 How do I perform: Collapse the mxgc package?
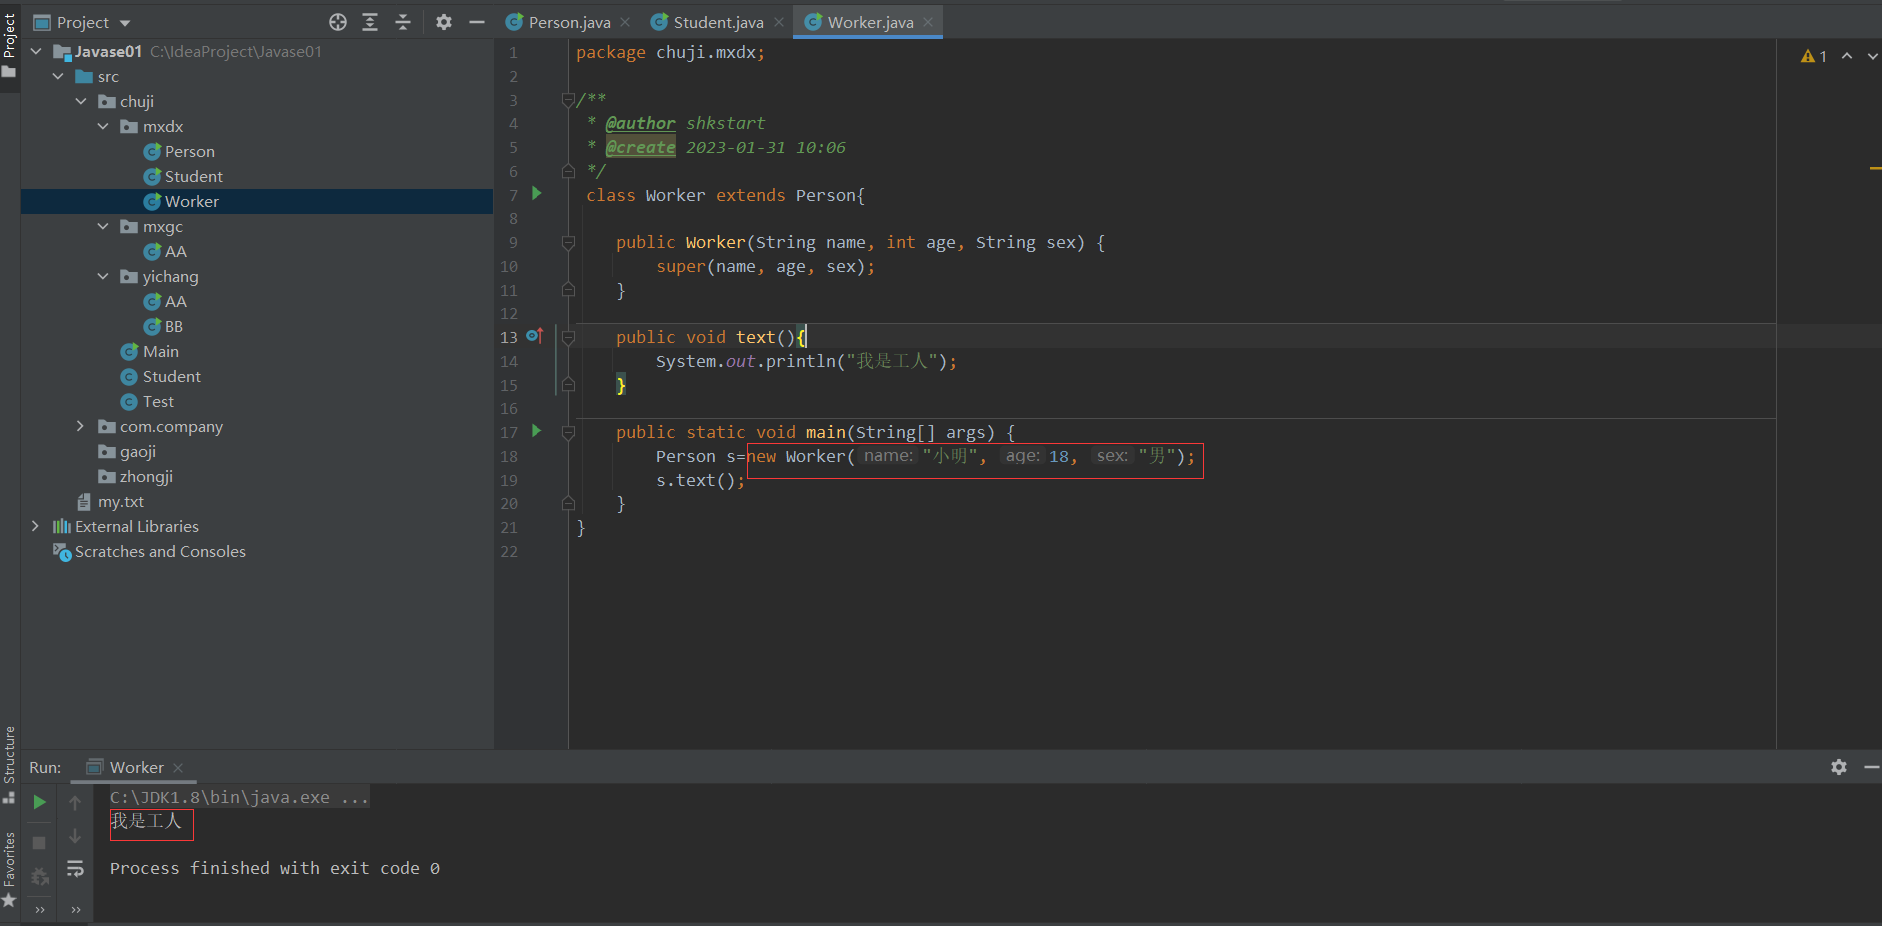(x=103, y=226)
